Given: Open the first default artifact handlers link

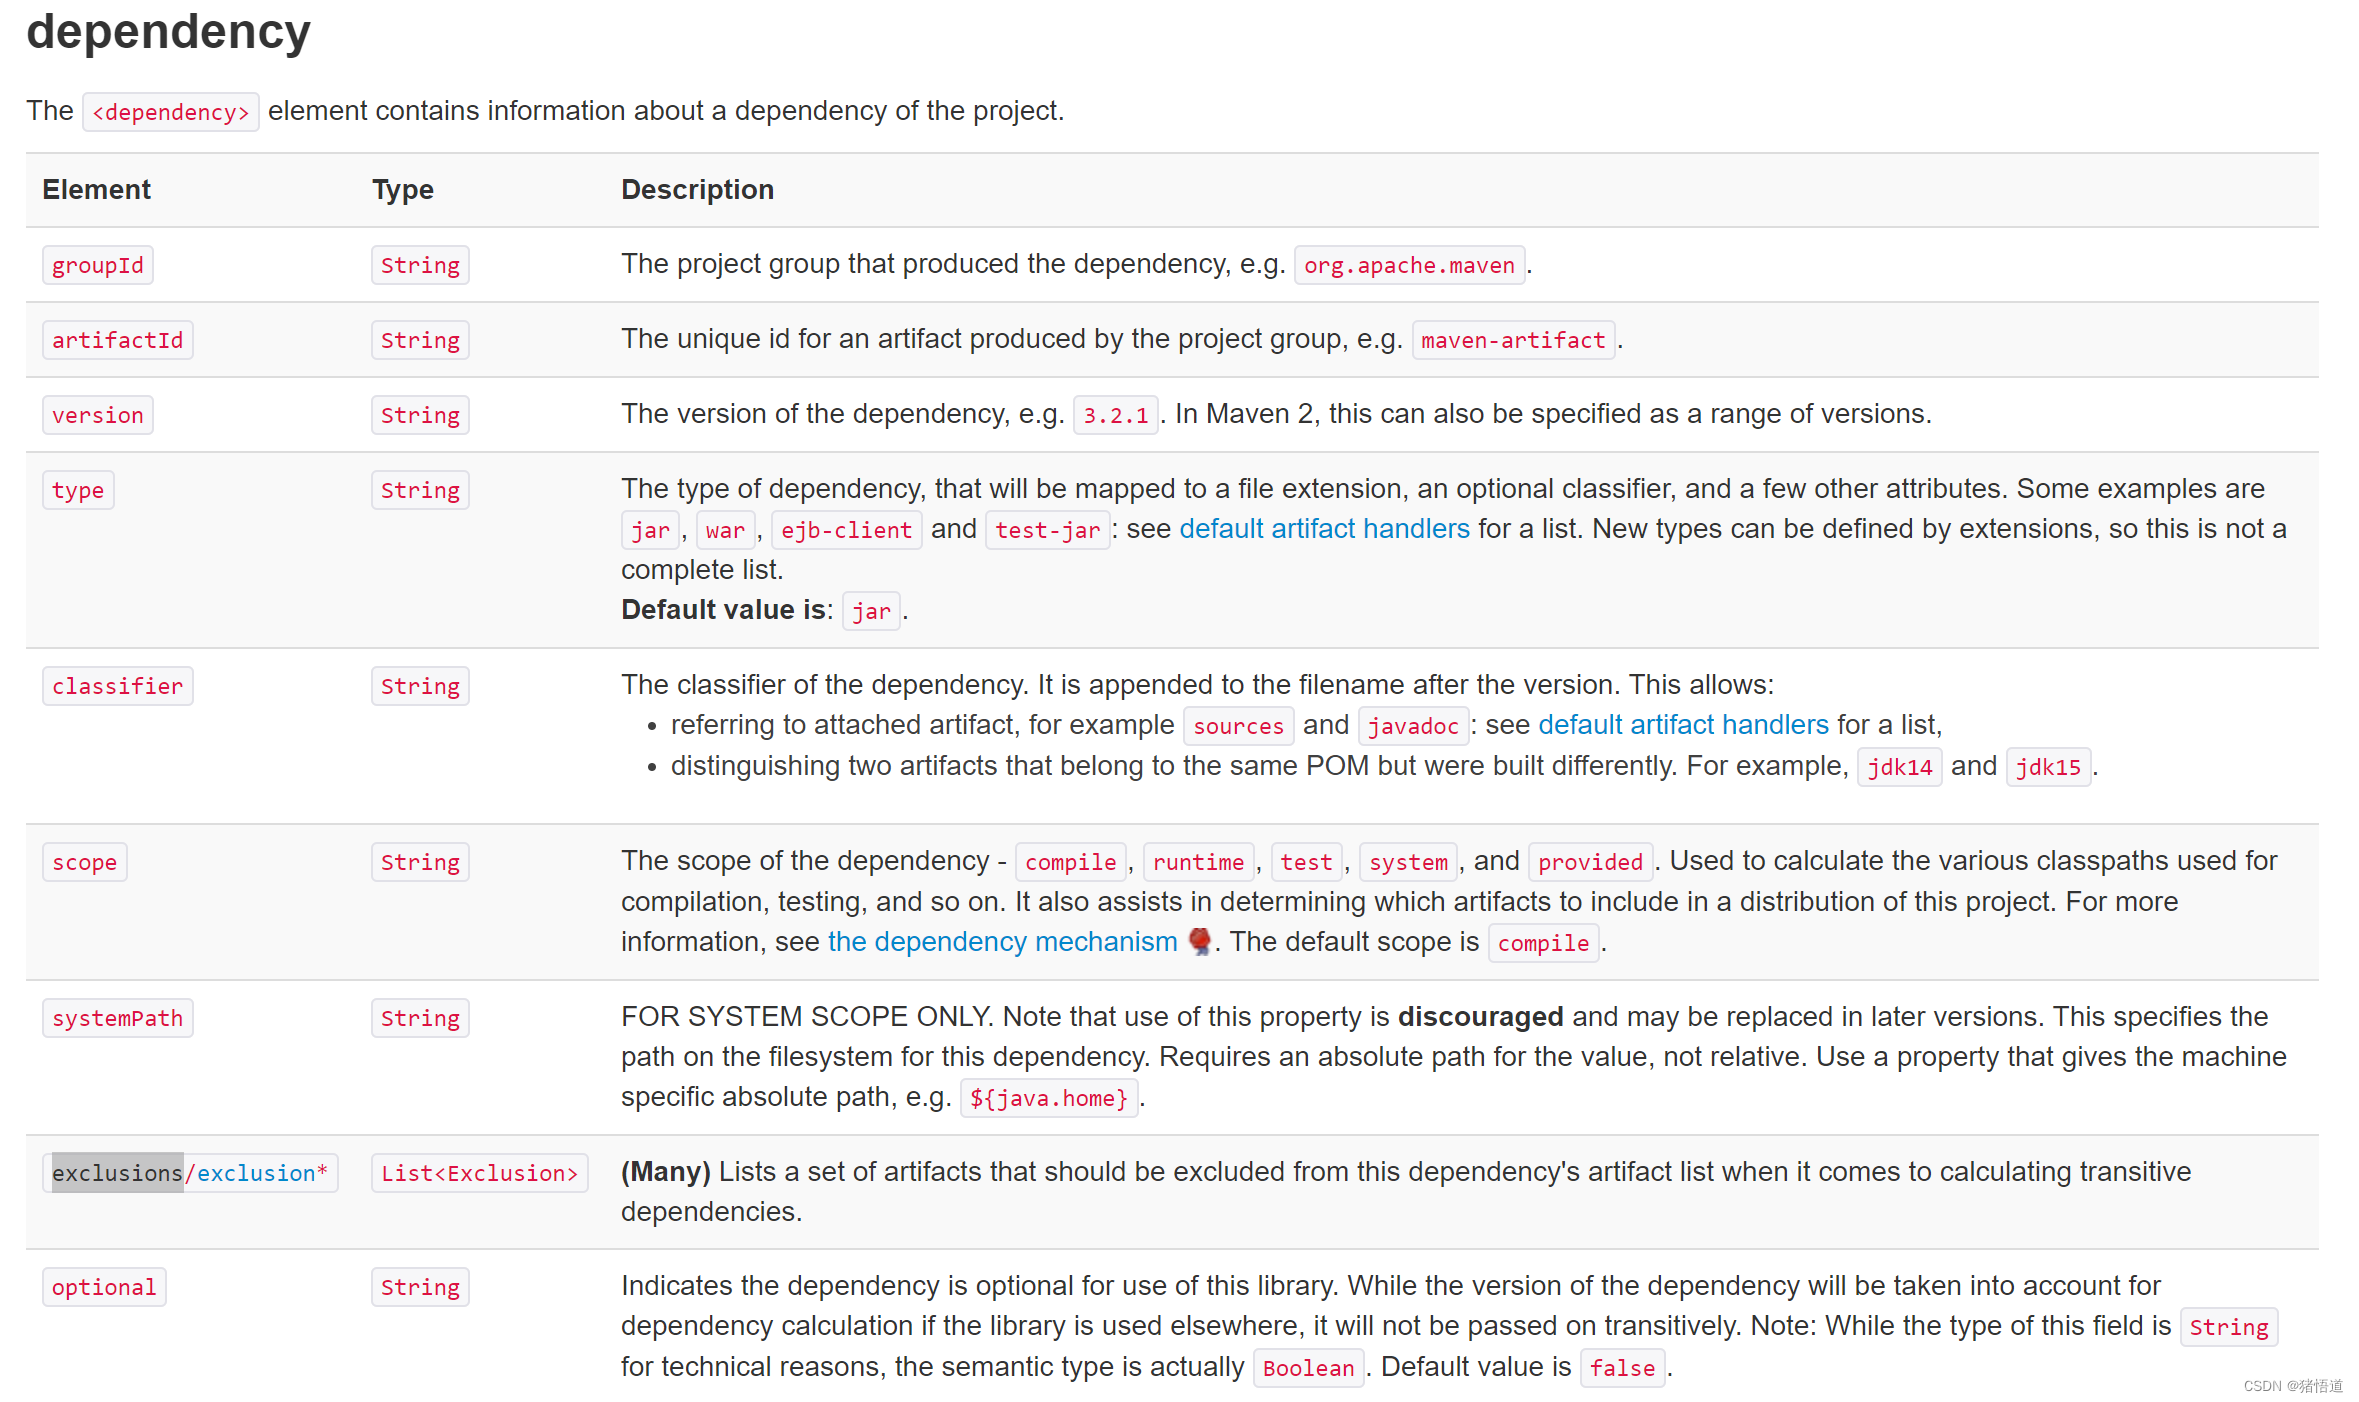Looking at the screenshot, I should 1323,529.
